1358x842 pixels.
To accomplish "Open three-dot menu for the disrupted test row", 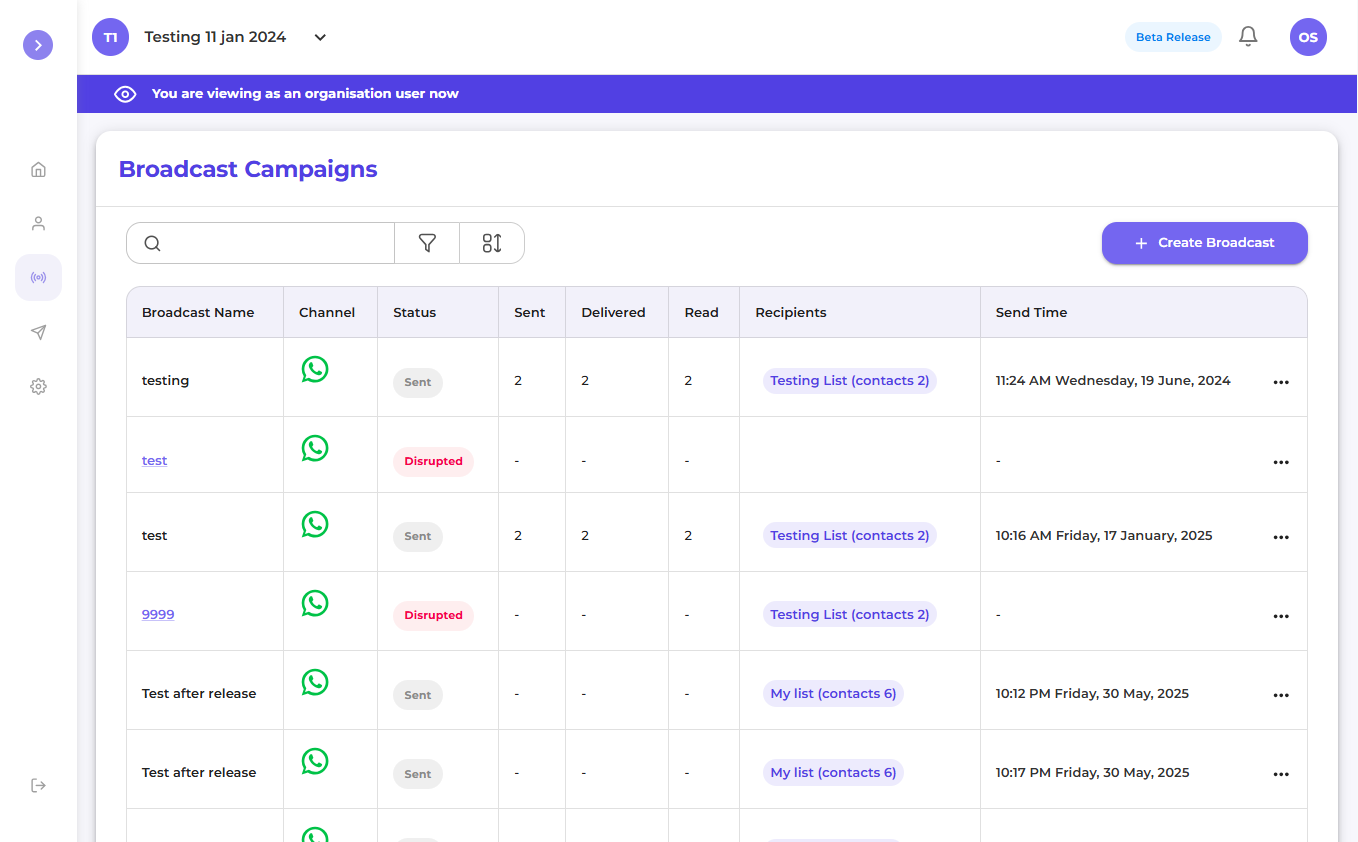I will pyautogui.click(x=1281, y=462).
